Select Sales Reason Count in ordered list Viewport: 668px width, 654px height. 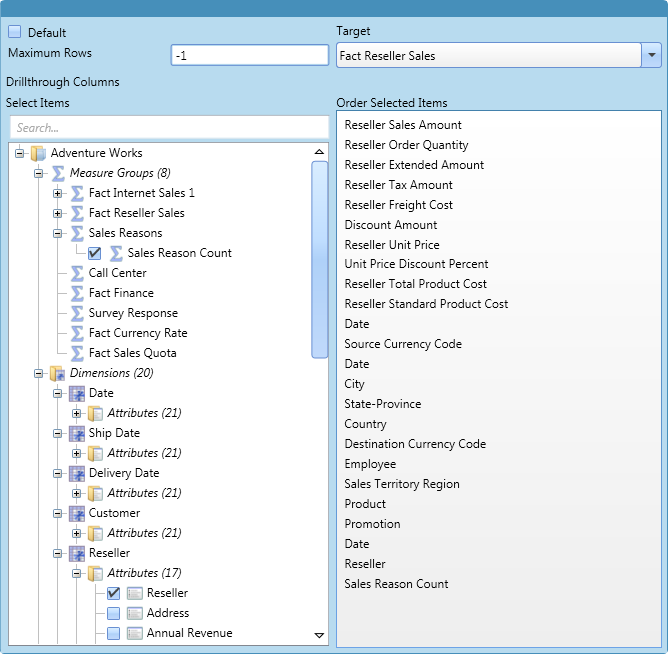(x=396, y=584)
